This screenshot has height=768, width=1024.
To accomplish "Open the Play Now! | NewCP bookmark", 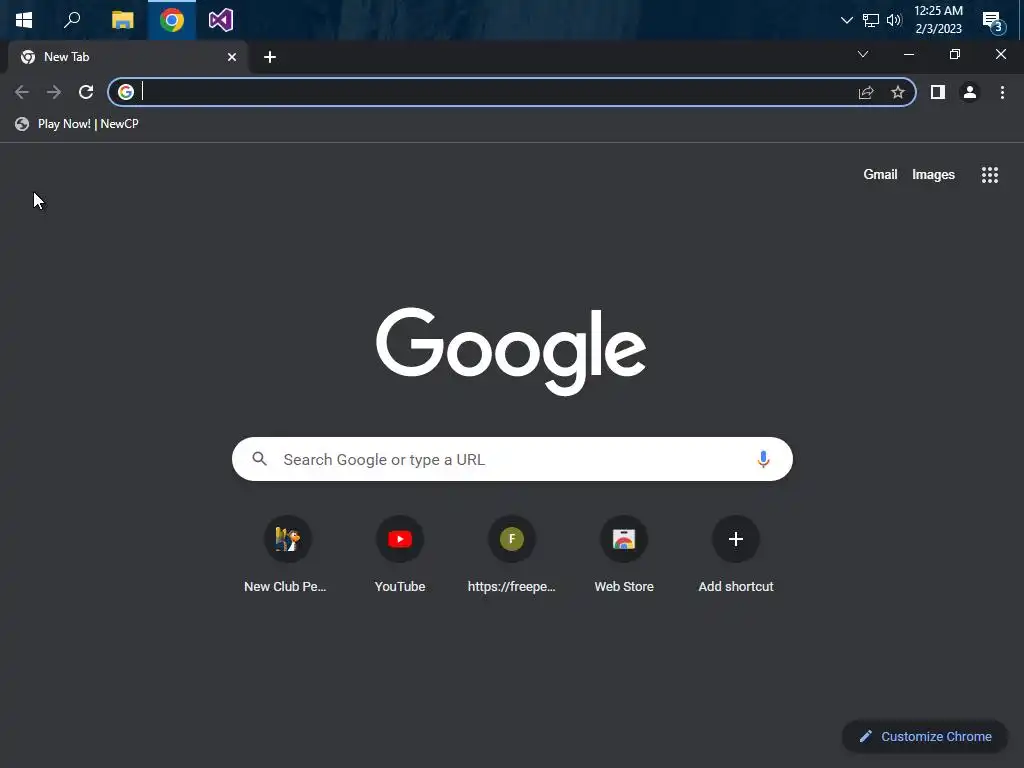I will (x=77, y=124).
